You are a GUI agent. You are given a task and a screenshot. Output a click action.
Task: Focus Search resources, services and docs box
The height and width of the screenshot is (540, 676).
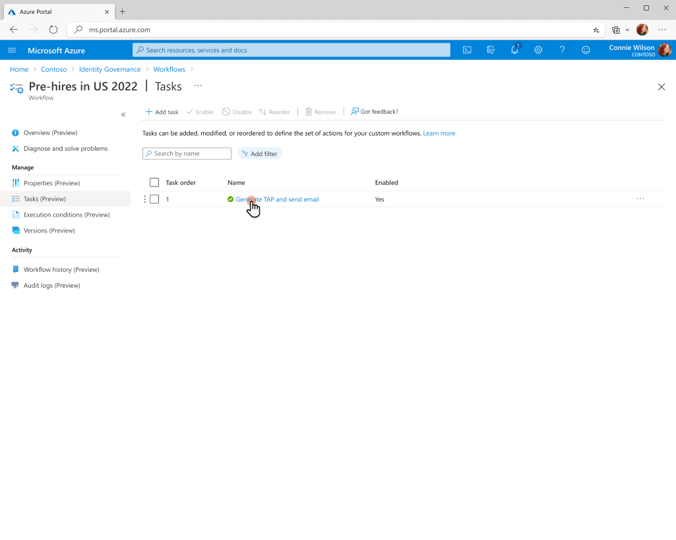[x=291, y=50]
